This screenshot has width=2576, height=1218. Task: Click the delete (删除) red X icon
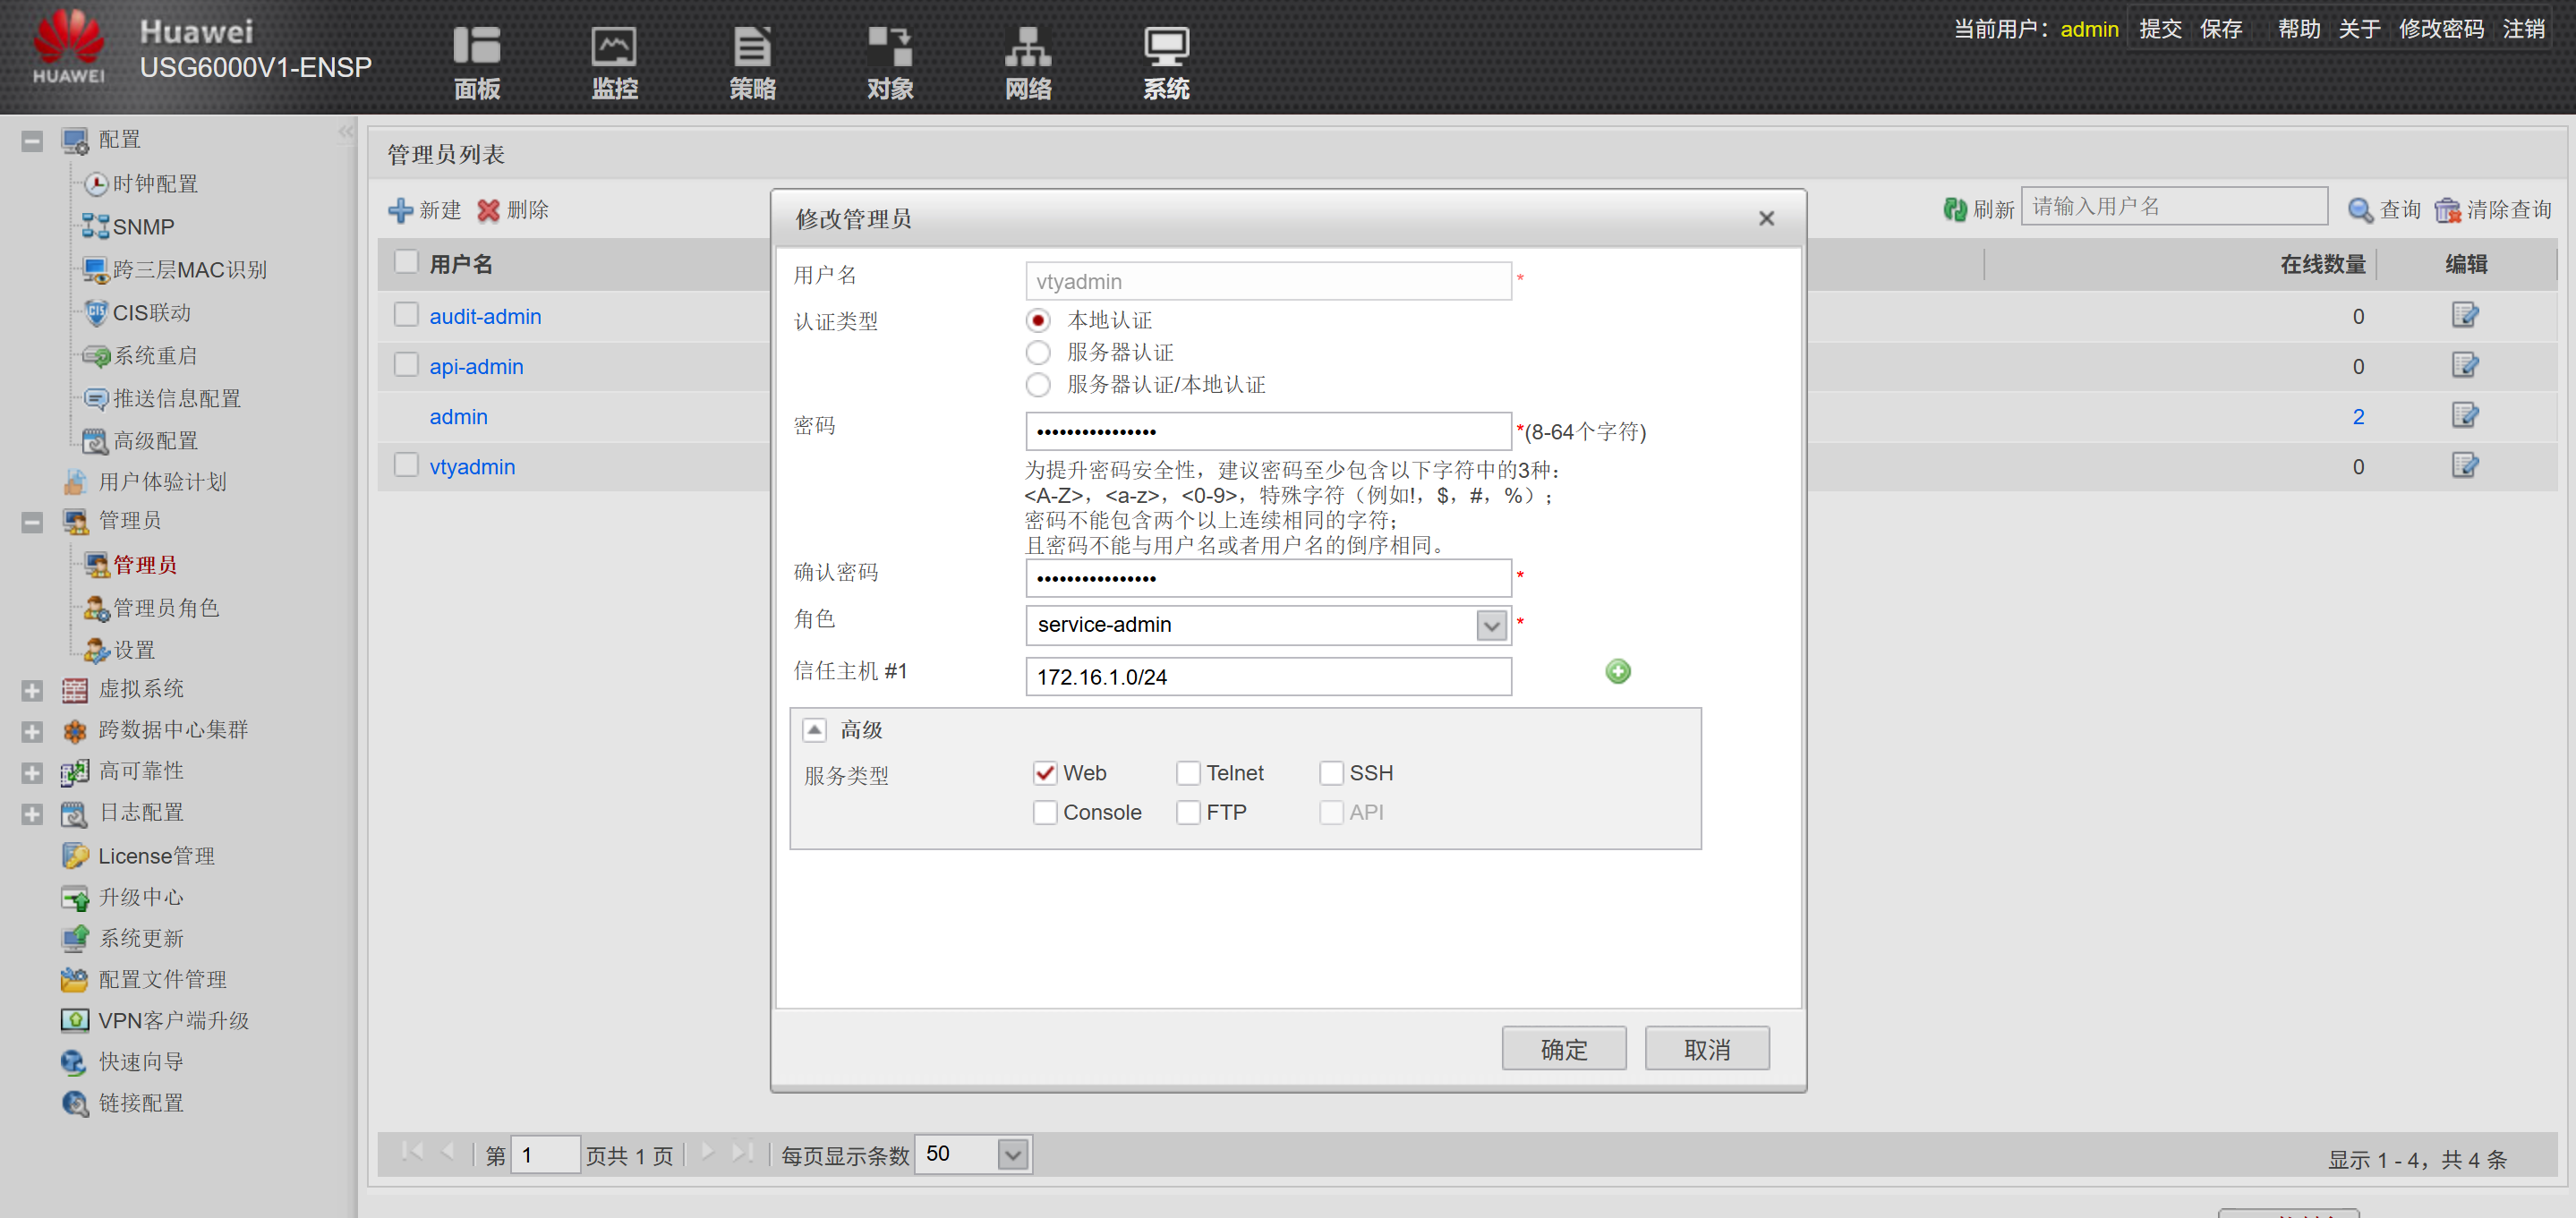click(x=488, y=210)
